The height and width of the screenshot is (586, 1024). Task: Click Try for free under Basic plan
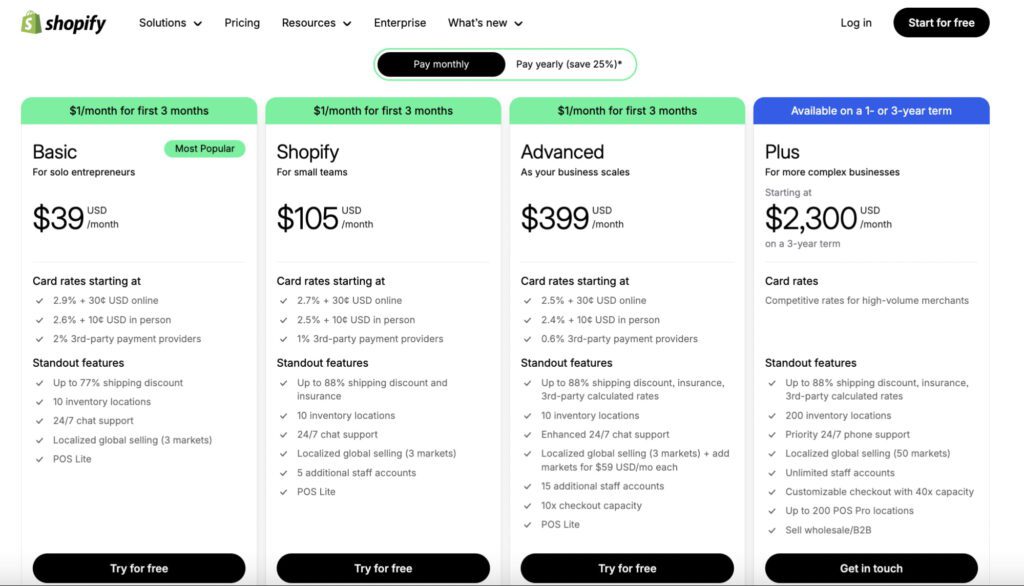[139, 568]
